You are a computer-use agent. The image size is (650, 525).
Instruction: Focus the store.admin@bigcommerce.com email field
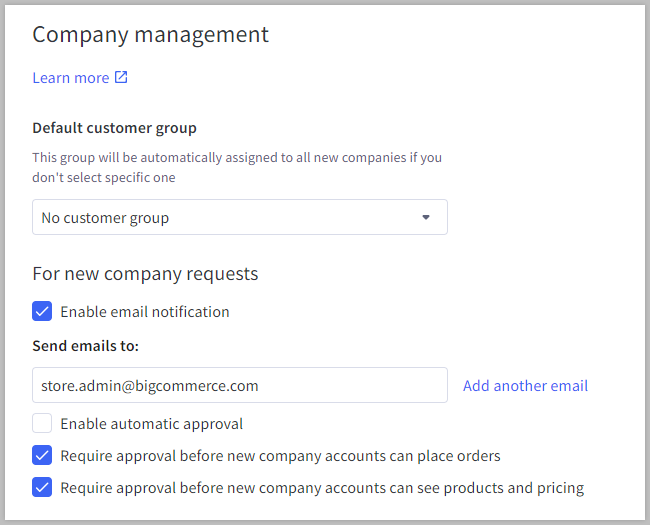coord(239,385)
